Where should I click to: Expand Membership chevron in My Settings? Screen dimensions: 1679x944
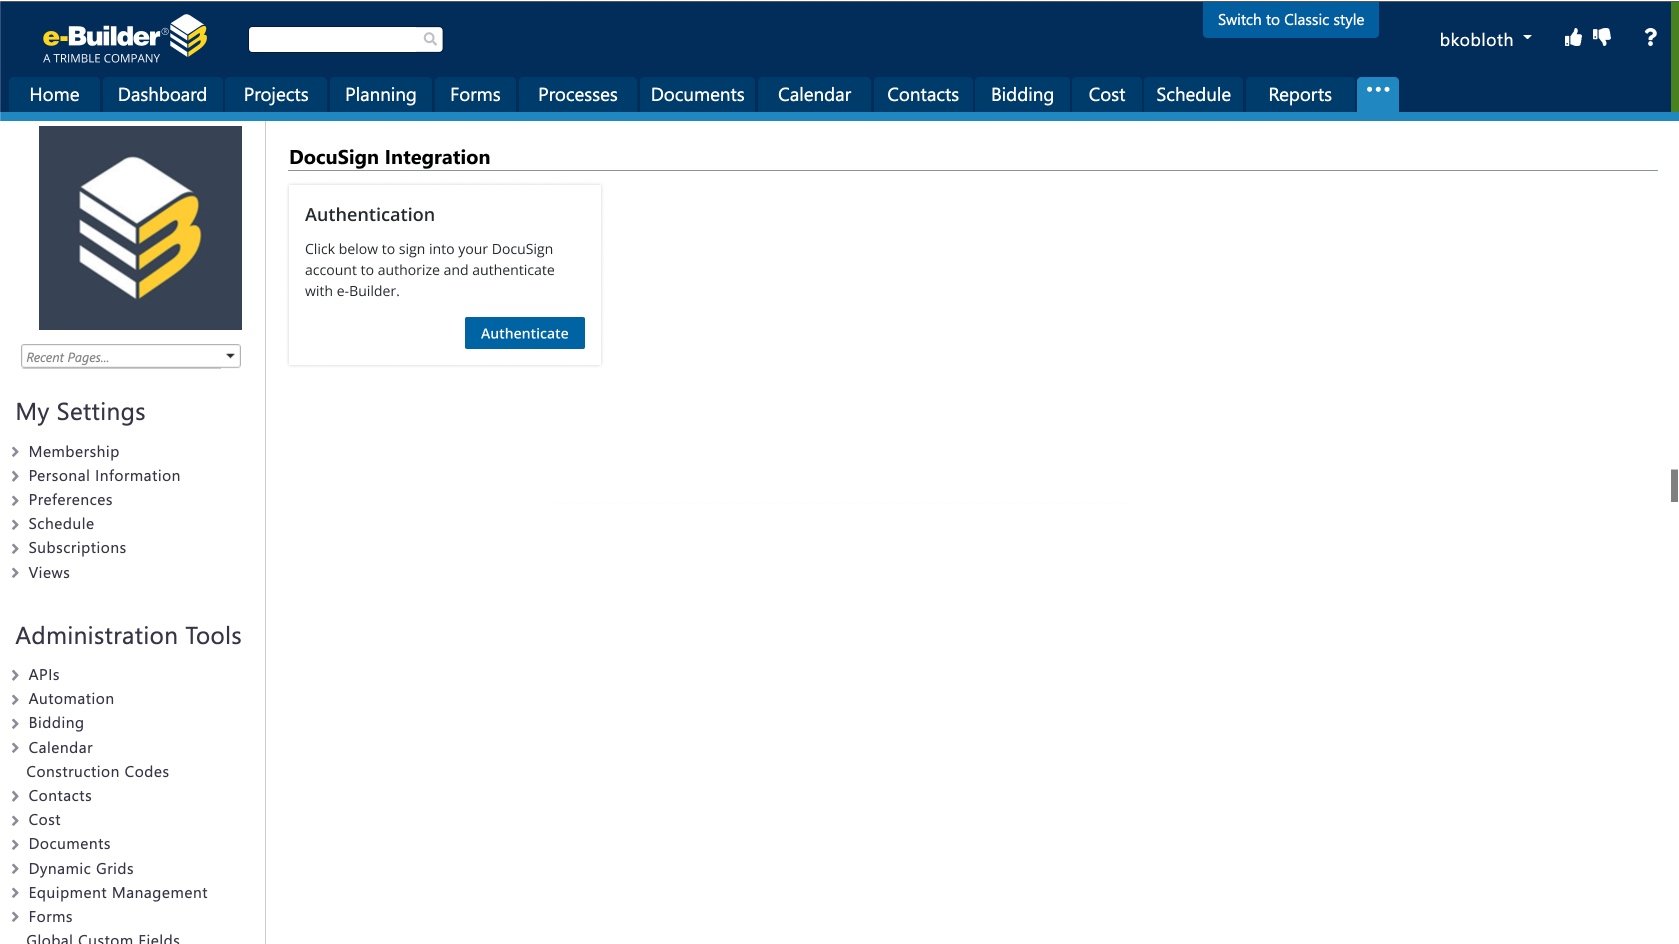coord(15,452)
